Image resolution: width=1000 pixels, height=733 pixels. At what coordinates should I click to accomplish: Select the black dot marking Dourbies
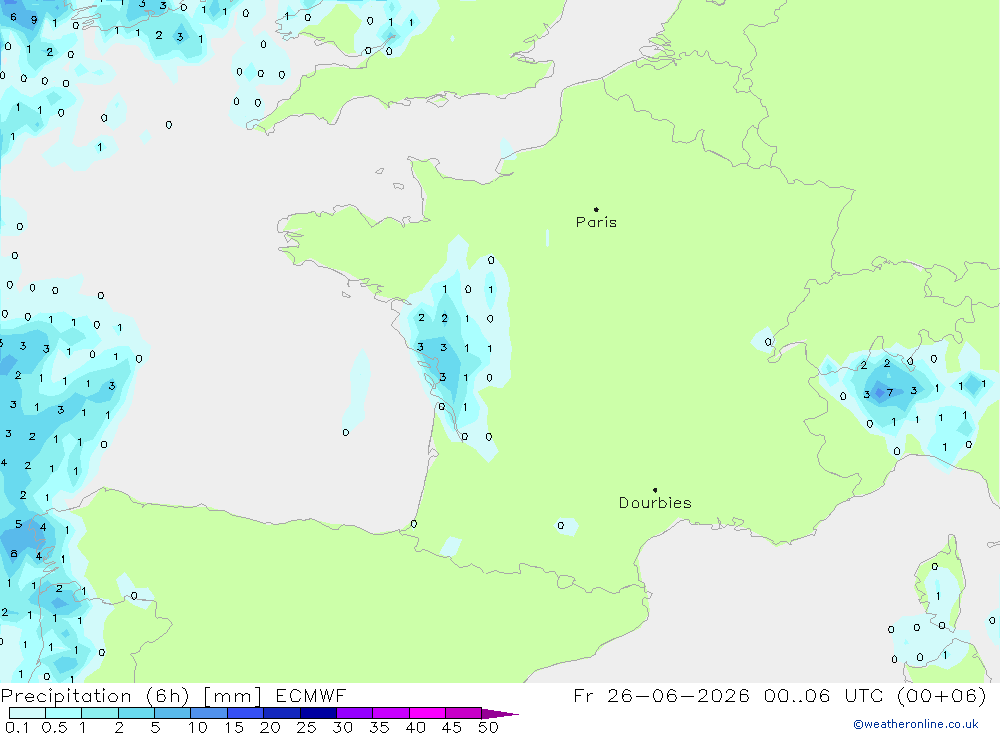(x=655, y=490)
